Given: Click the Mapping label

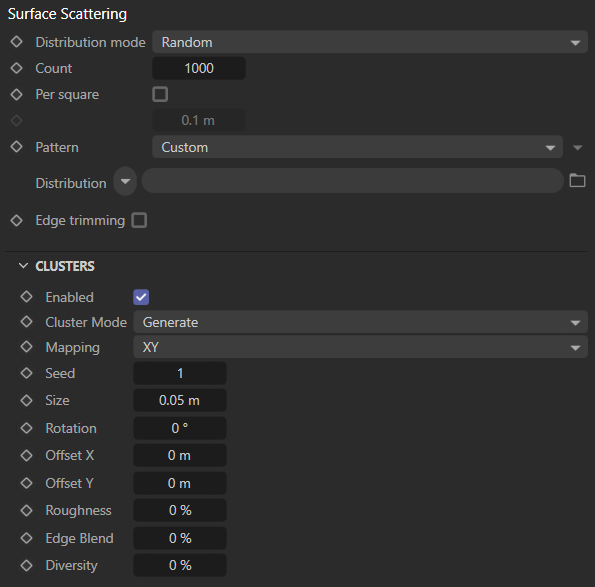Looking at the screenshot, I should tap(72, 348).
